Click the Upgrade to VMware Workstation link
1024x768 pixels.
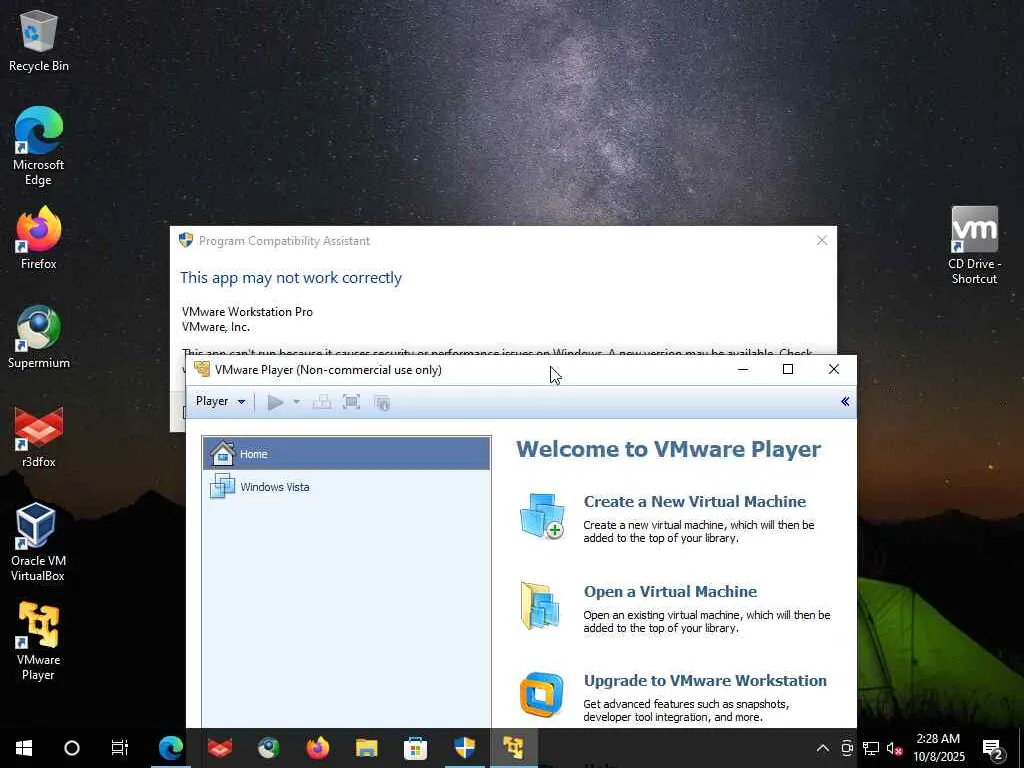(705, 680)
